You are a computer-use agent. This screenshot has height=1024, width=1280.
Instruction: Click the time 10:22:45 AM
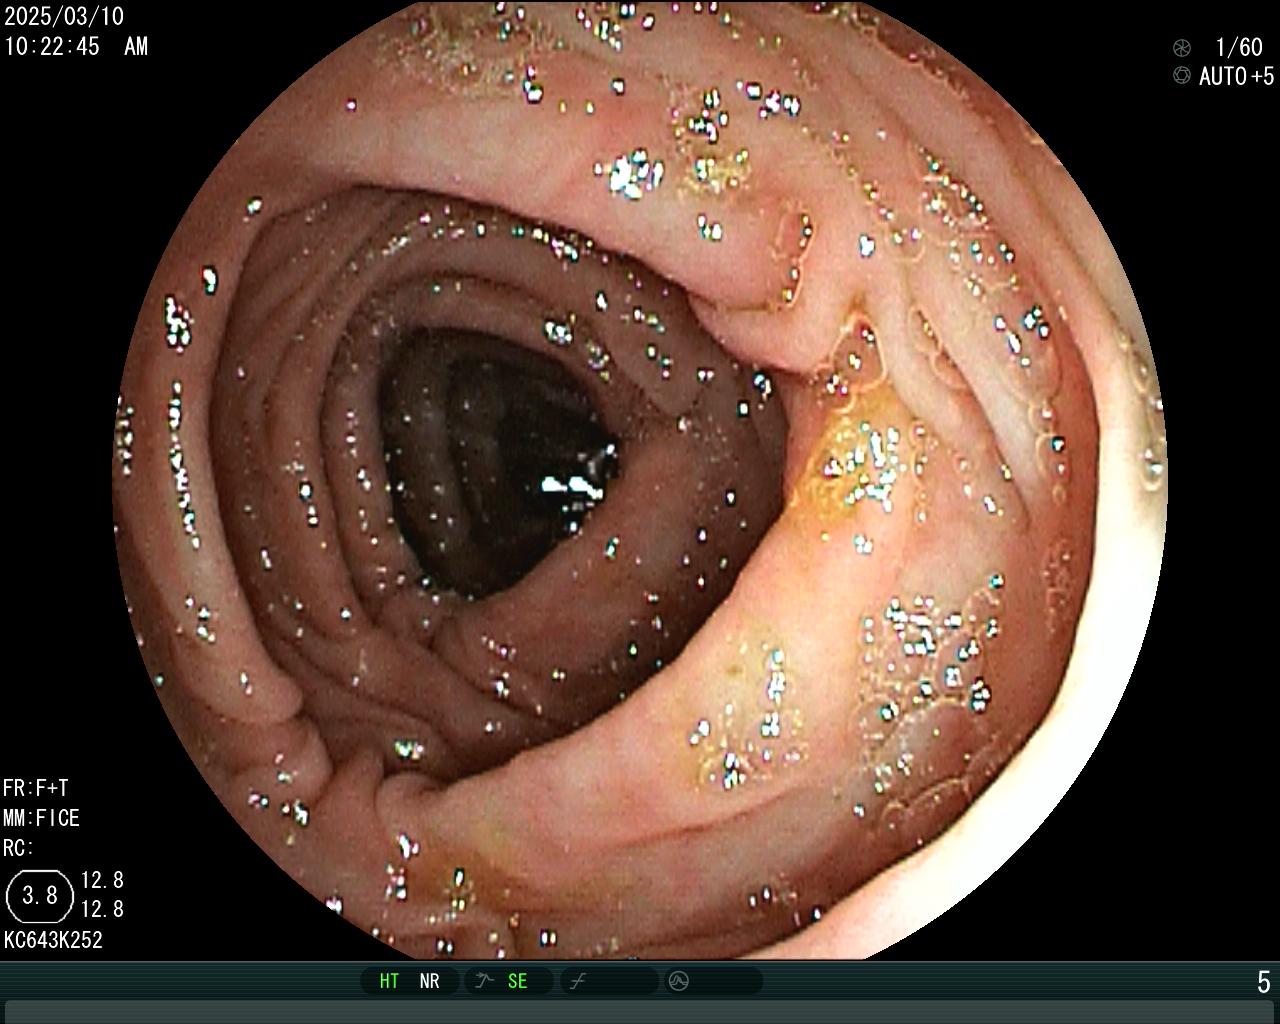point(76,46)
